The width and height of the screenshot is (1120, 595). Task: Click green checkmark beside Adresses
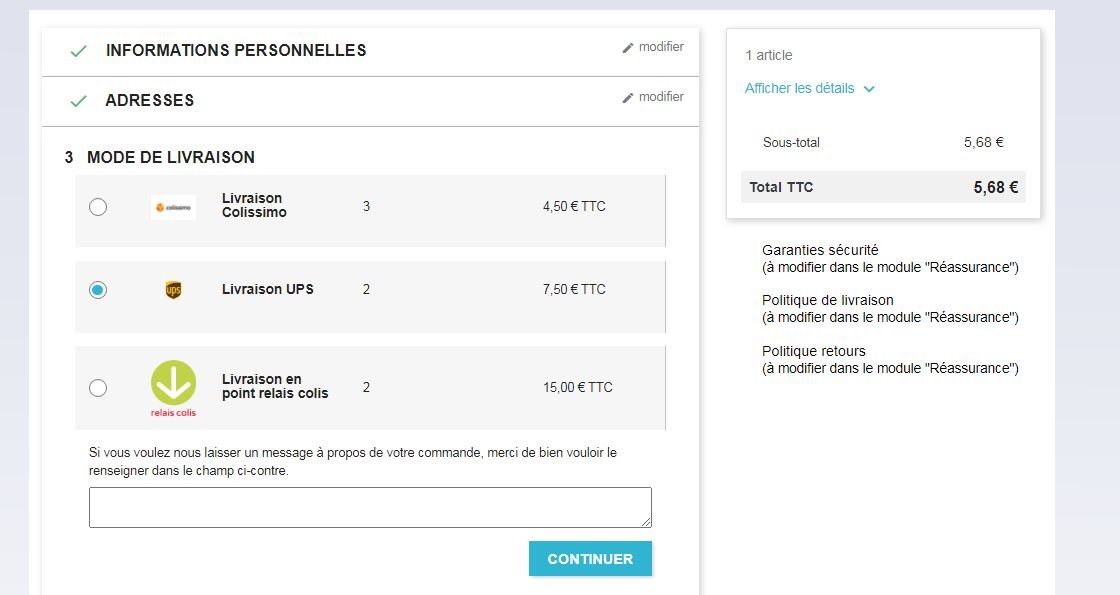click(x=79, y=101)
